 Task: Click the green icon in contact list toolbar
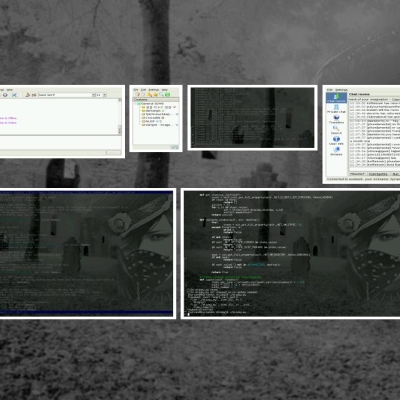point(167,95)
